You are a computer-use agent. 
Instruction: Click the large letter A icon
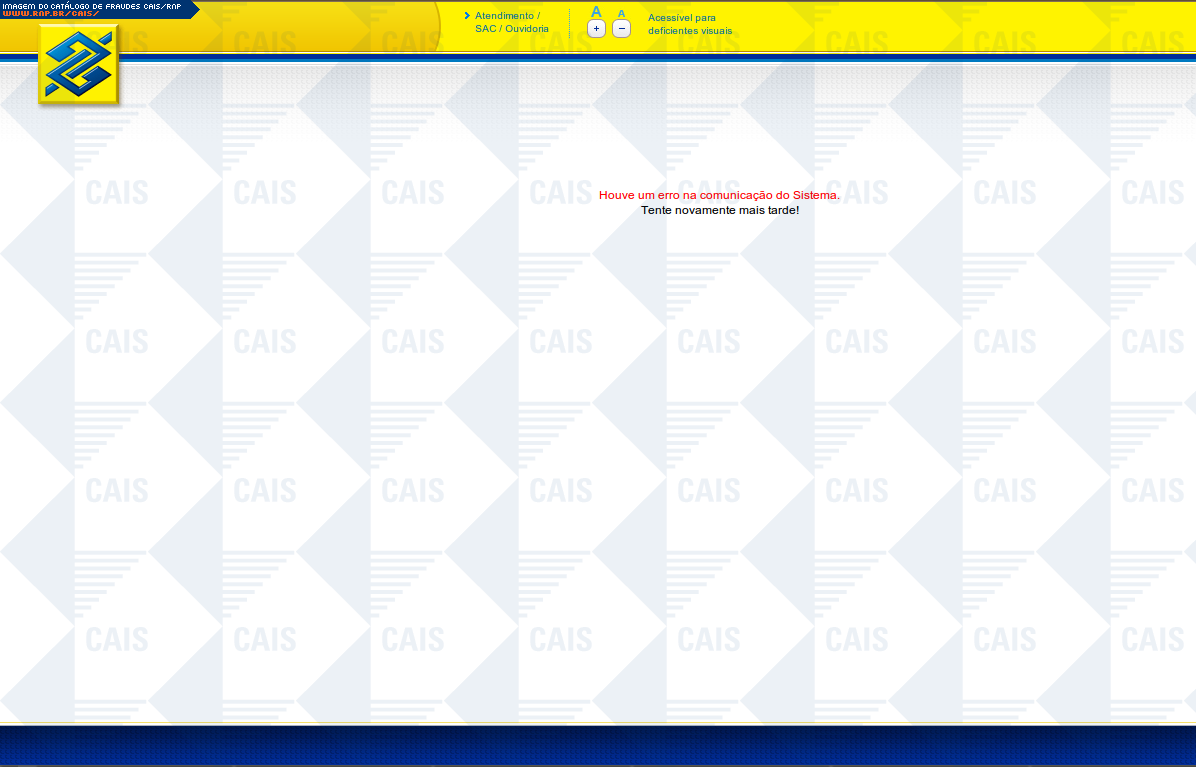596,12
